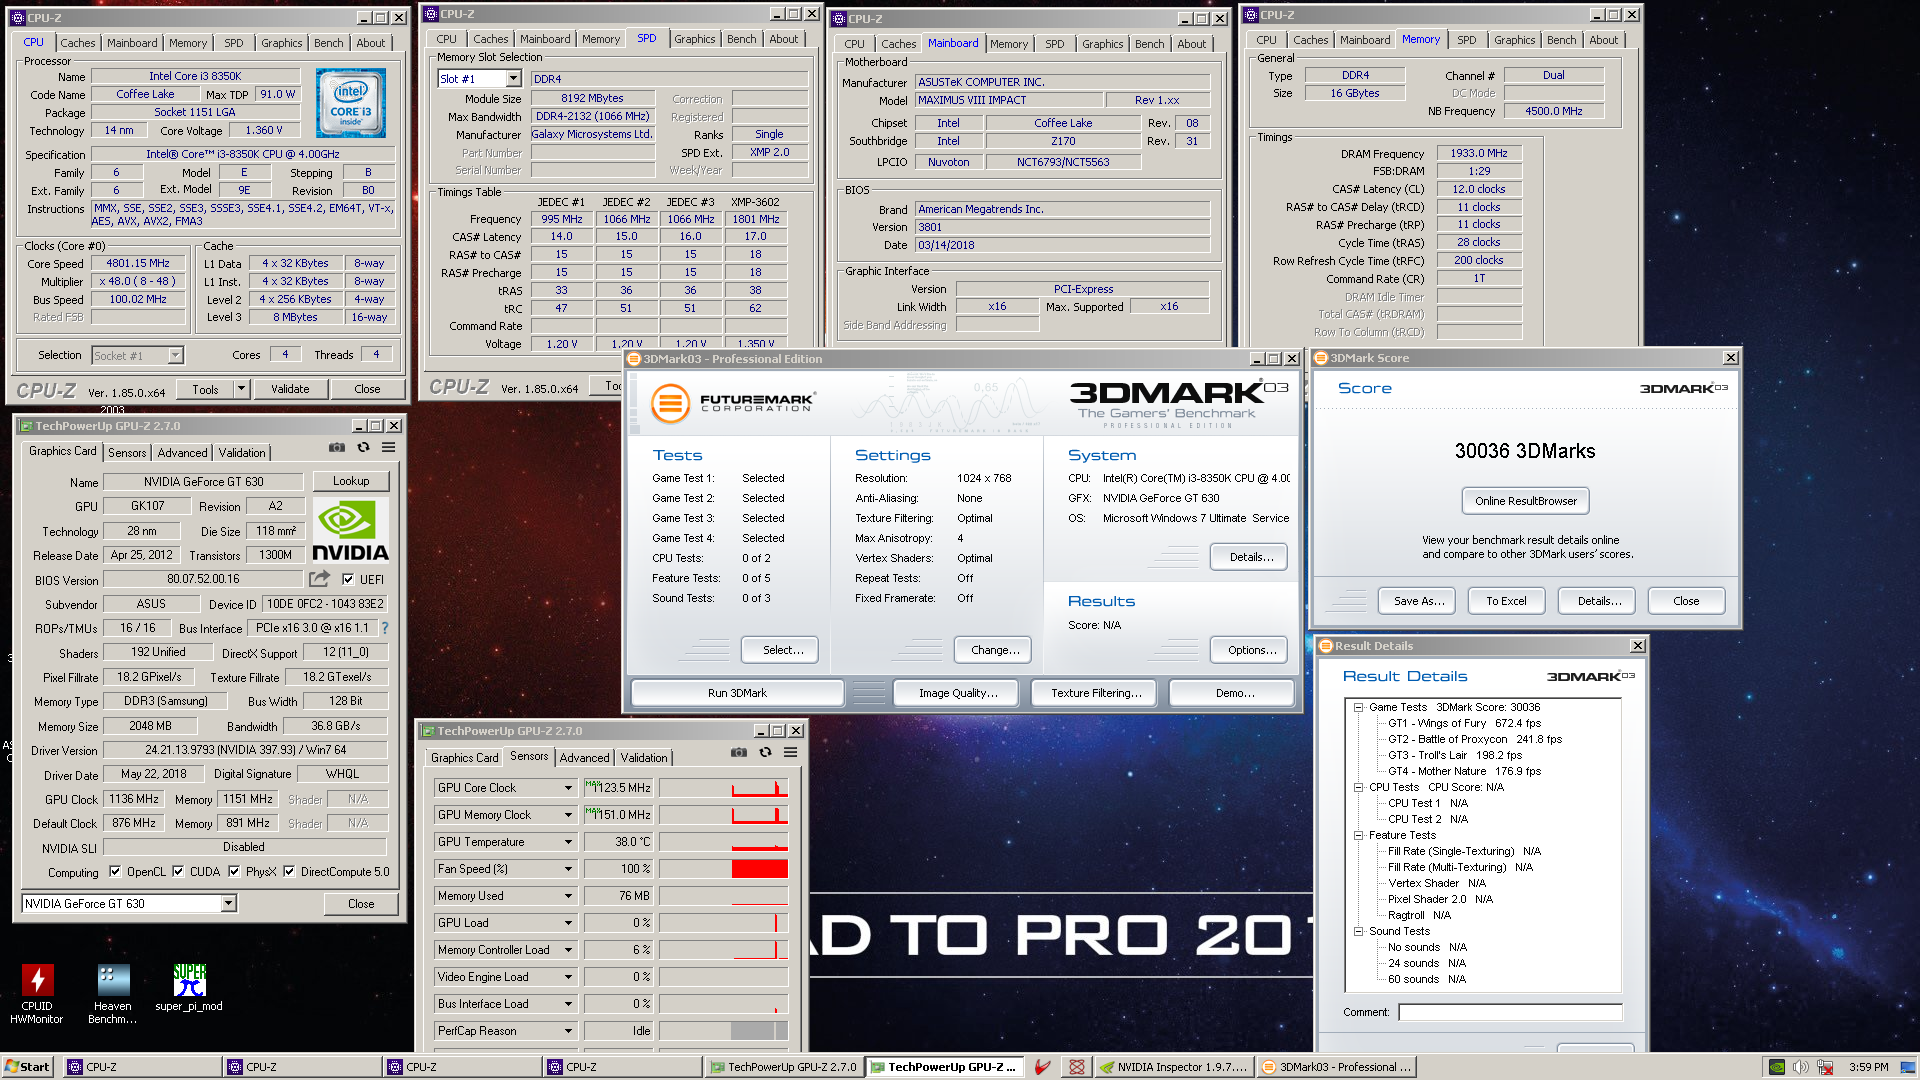Viewport: 1920px width, 1080px height.
Task: Switch to Caches tab in first CPU-Z window
Action: pyautogui.click(x=77, y=43)
